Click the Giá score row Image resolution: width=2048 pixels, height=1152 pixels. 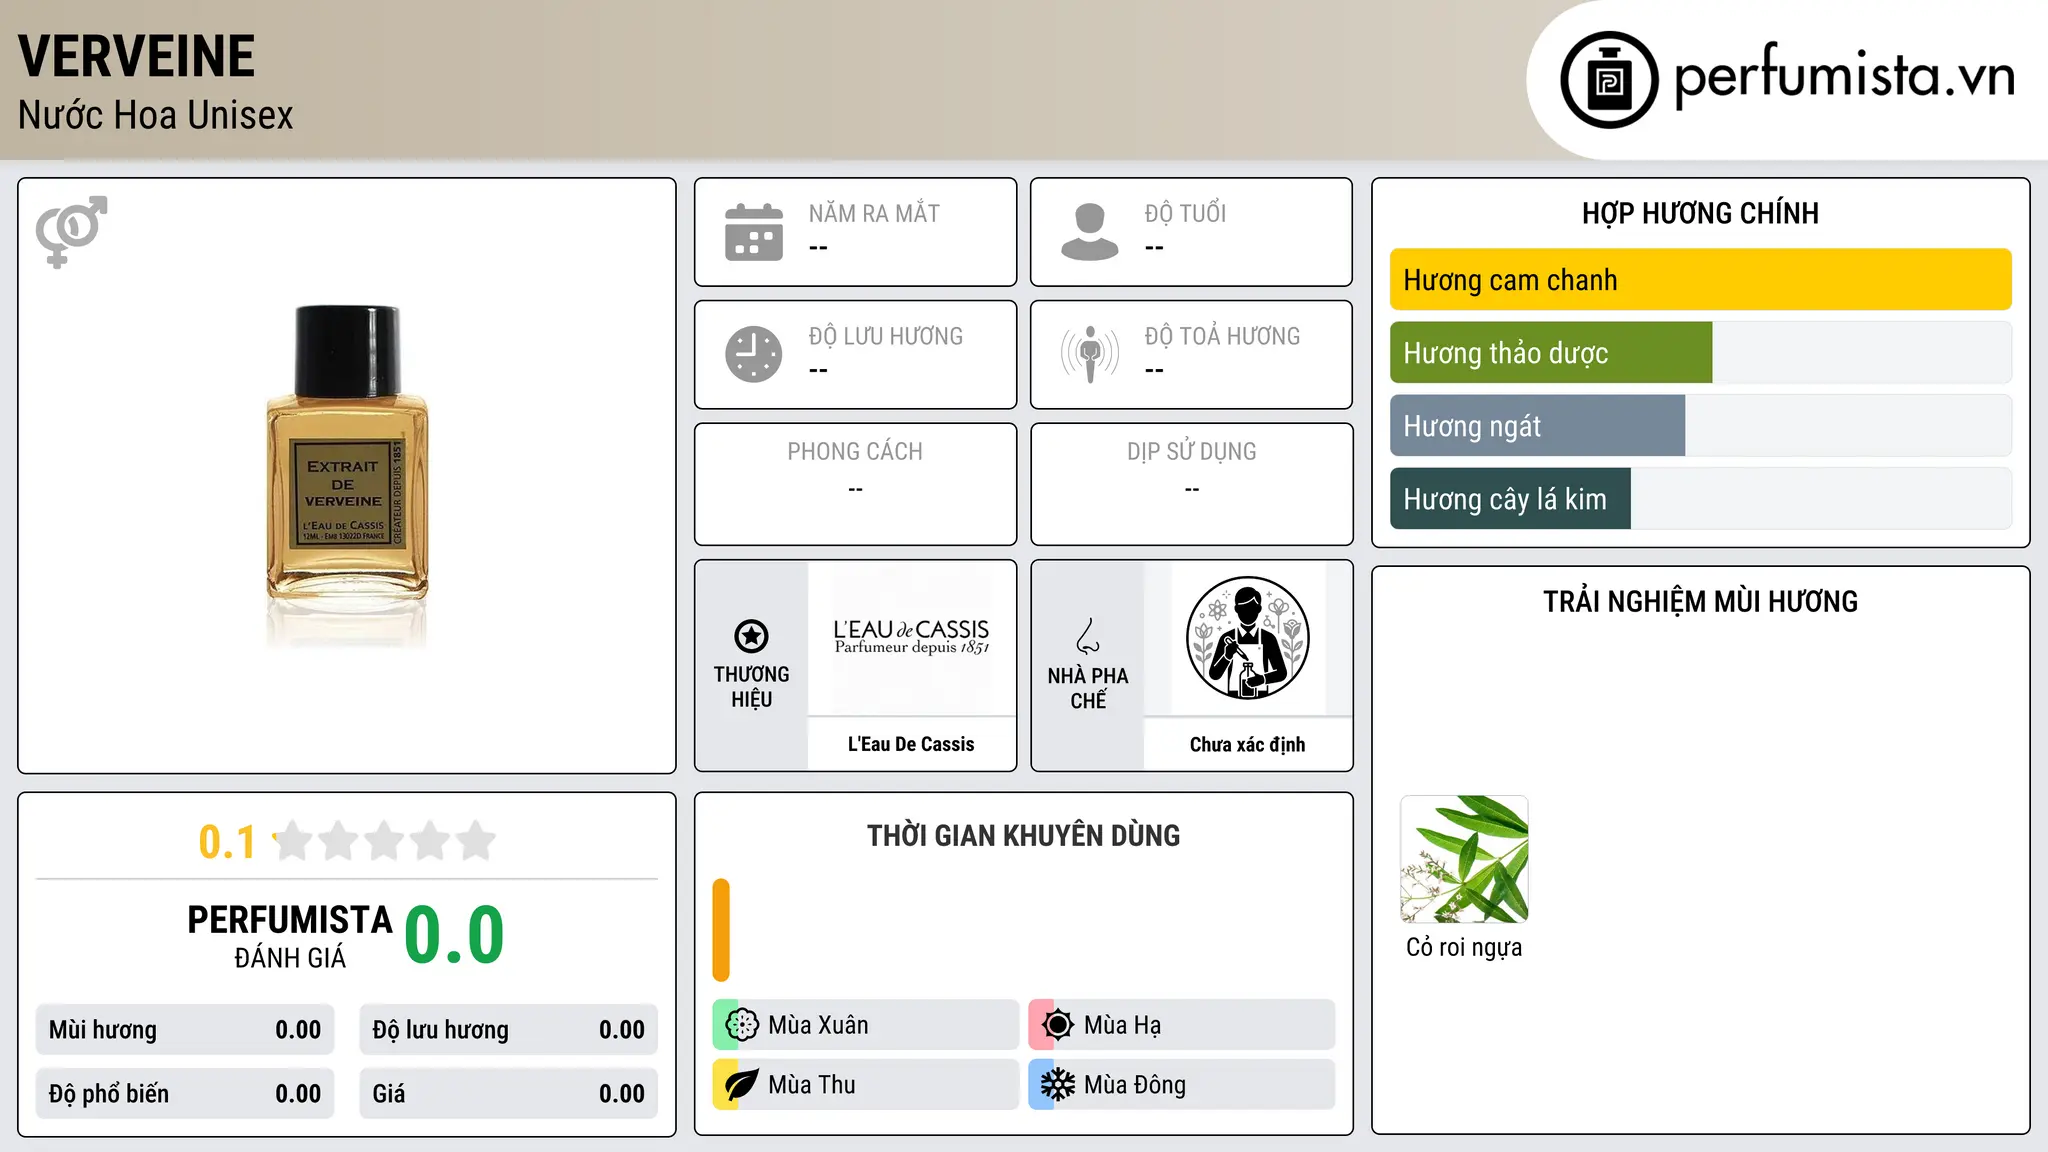pyautogui.click(x=508, y=1093)
